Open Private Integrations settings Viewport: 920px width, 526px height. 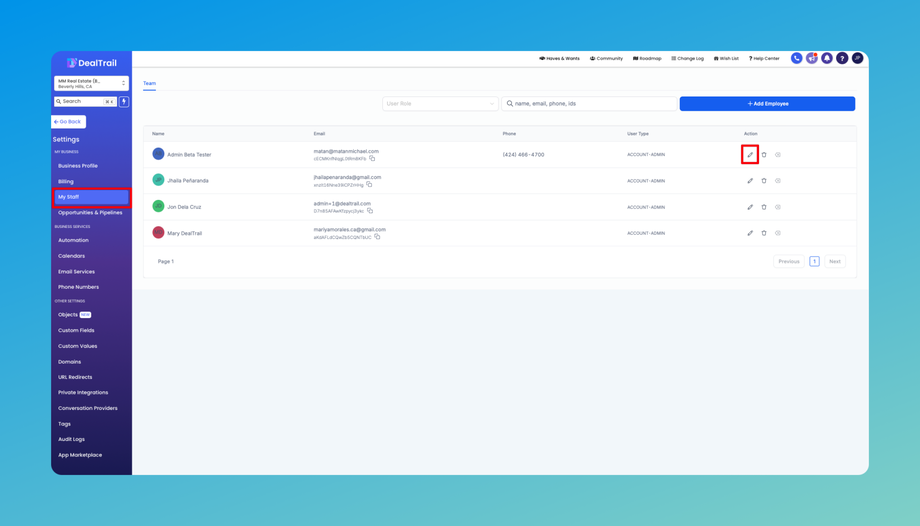tap(83, 393)
